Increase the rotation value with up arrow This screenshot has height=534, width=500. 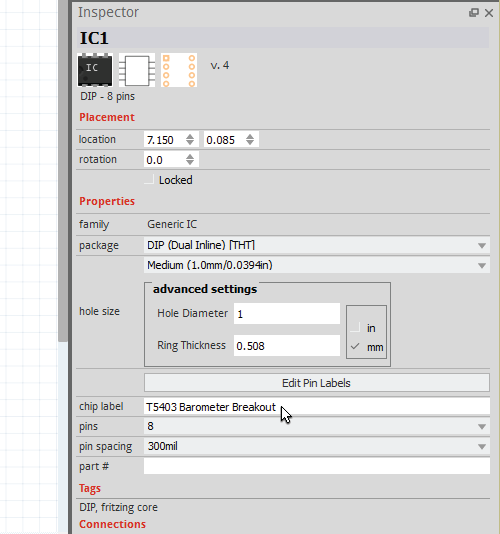click(x=190, y=156)
